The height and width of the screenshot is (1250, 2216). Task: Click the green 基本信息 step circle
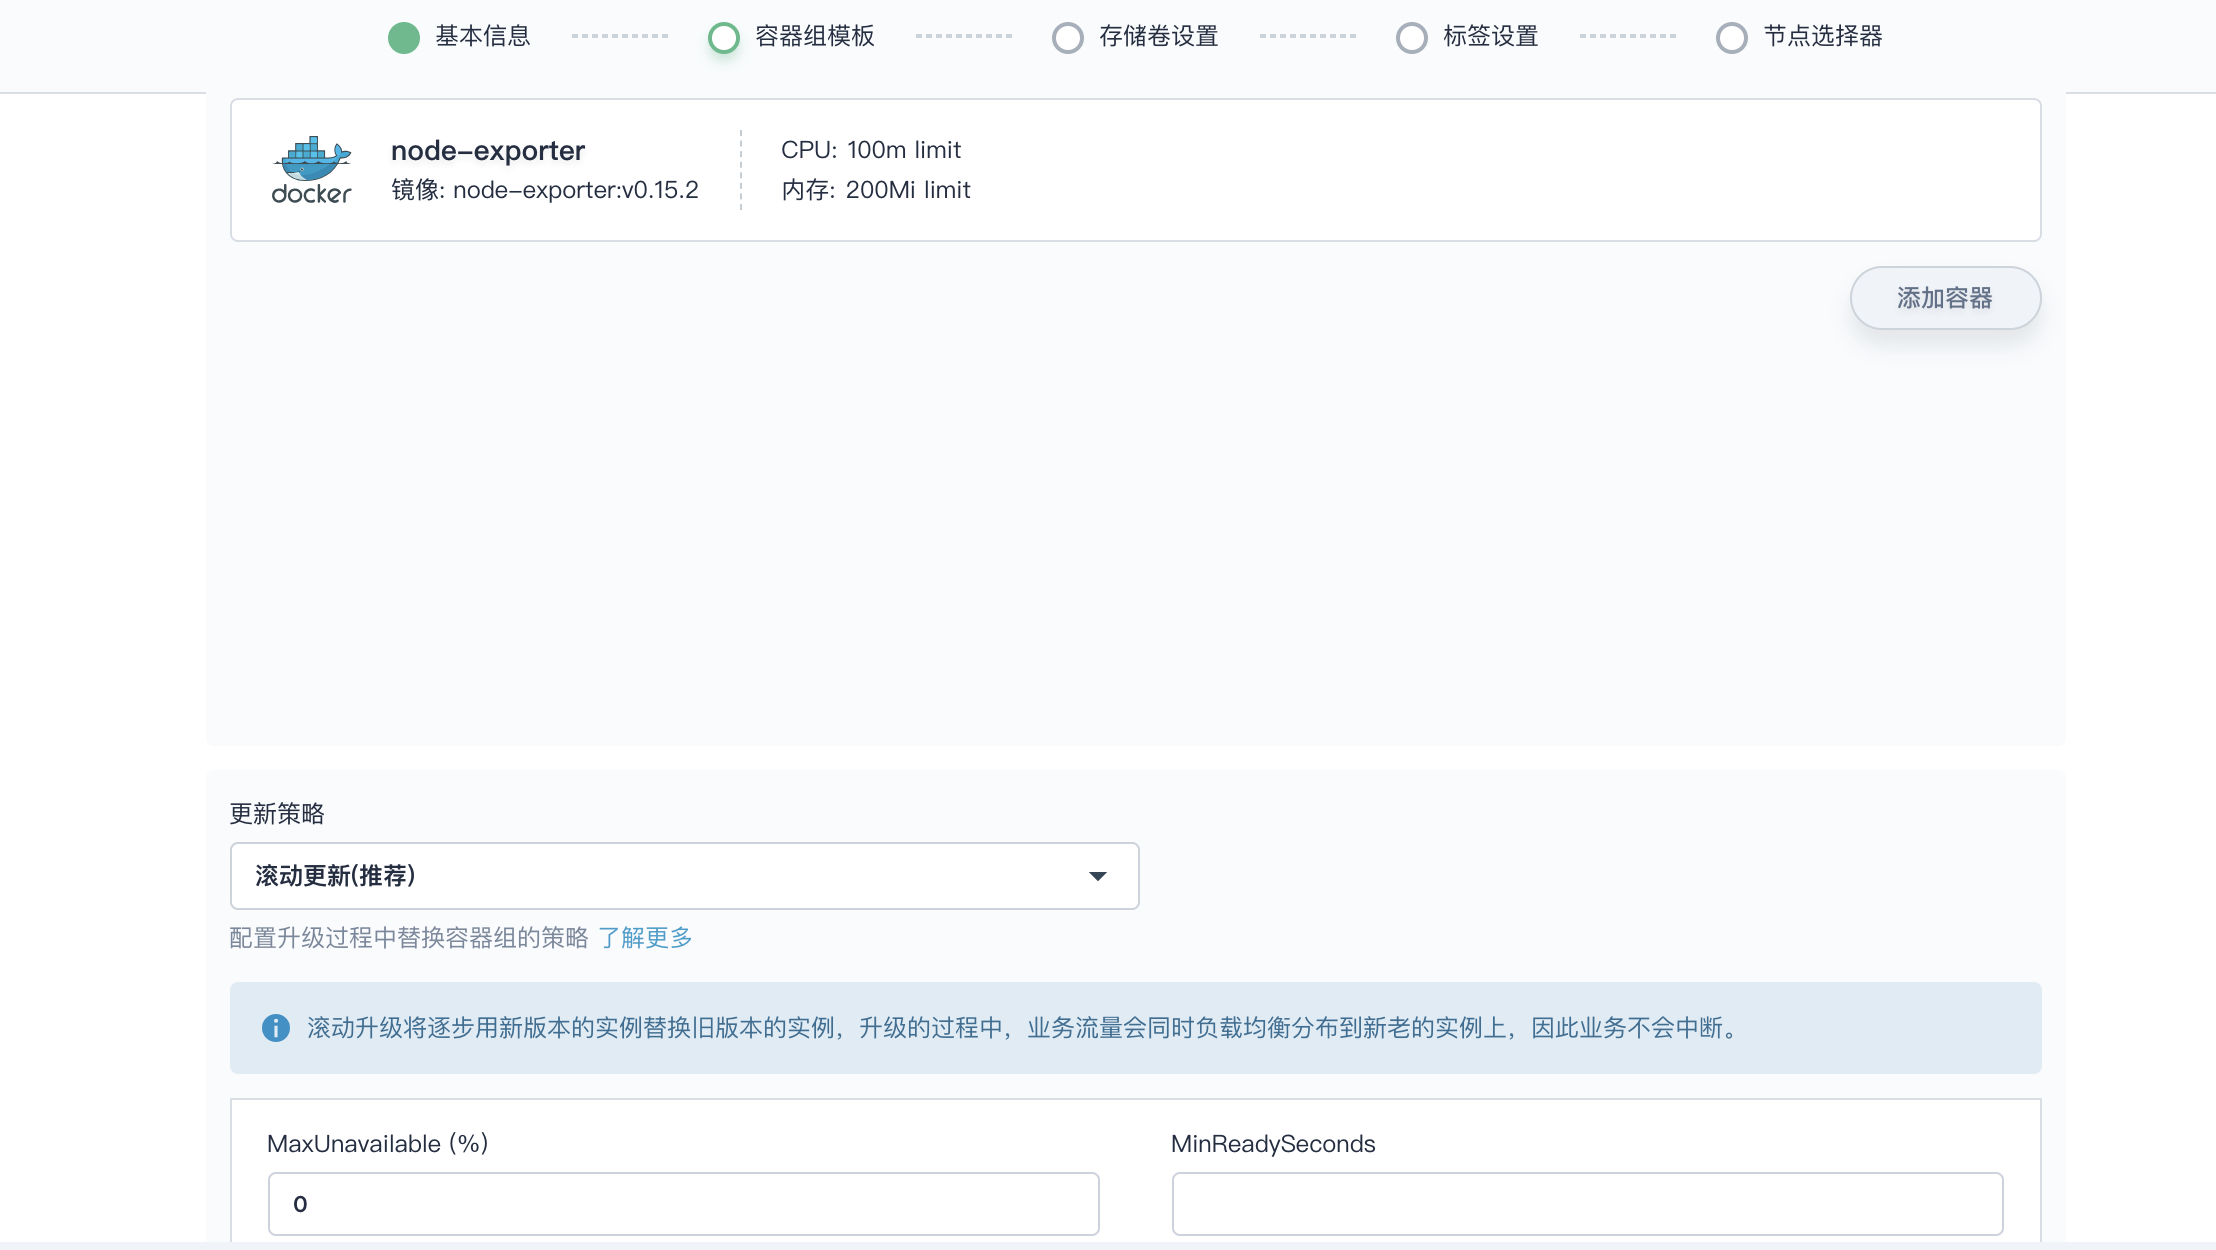pyautogui.click(x=404, y=38)
